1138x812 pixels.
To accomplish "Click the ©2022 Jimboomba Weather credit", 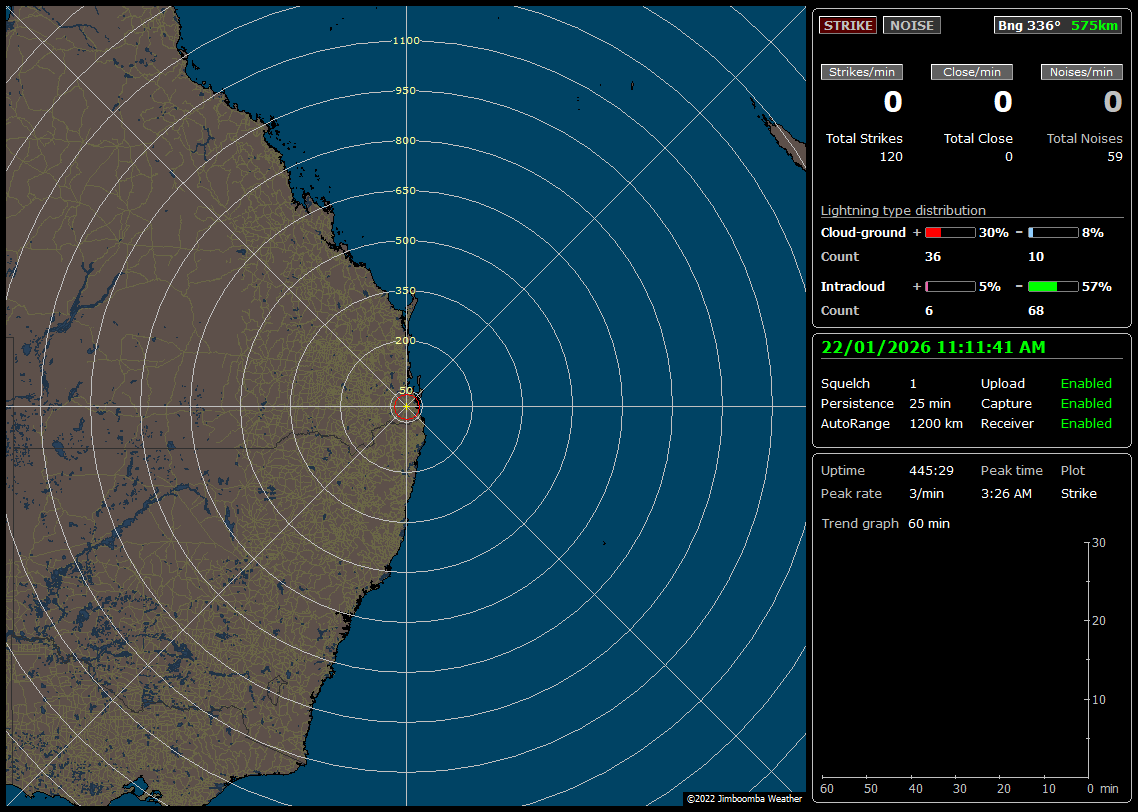I will point(745,799).
